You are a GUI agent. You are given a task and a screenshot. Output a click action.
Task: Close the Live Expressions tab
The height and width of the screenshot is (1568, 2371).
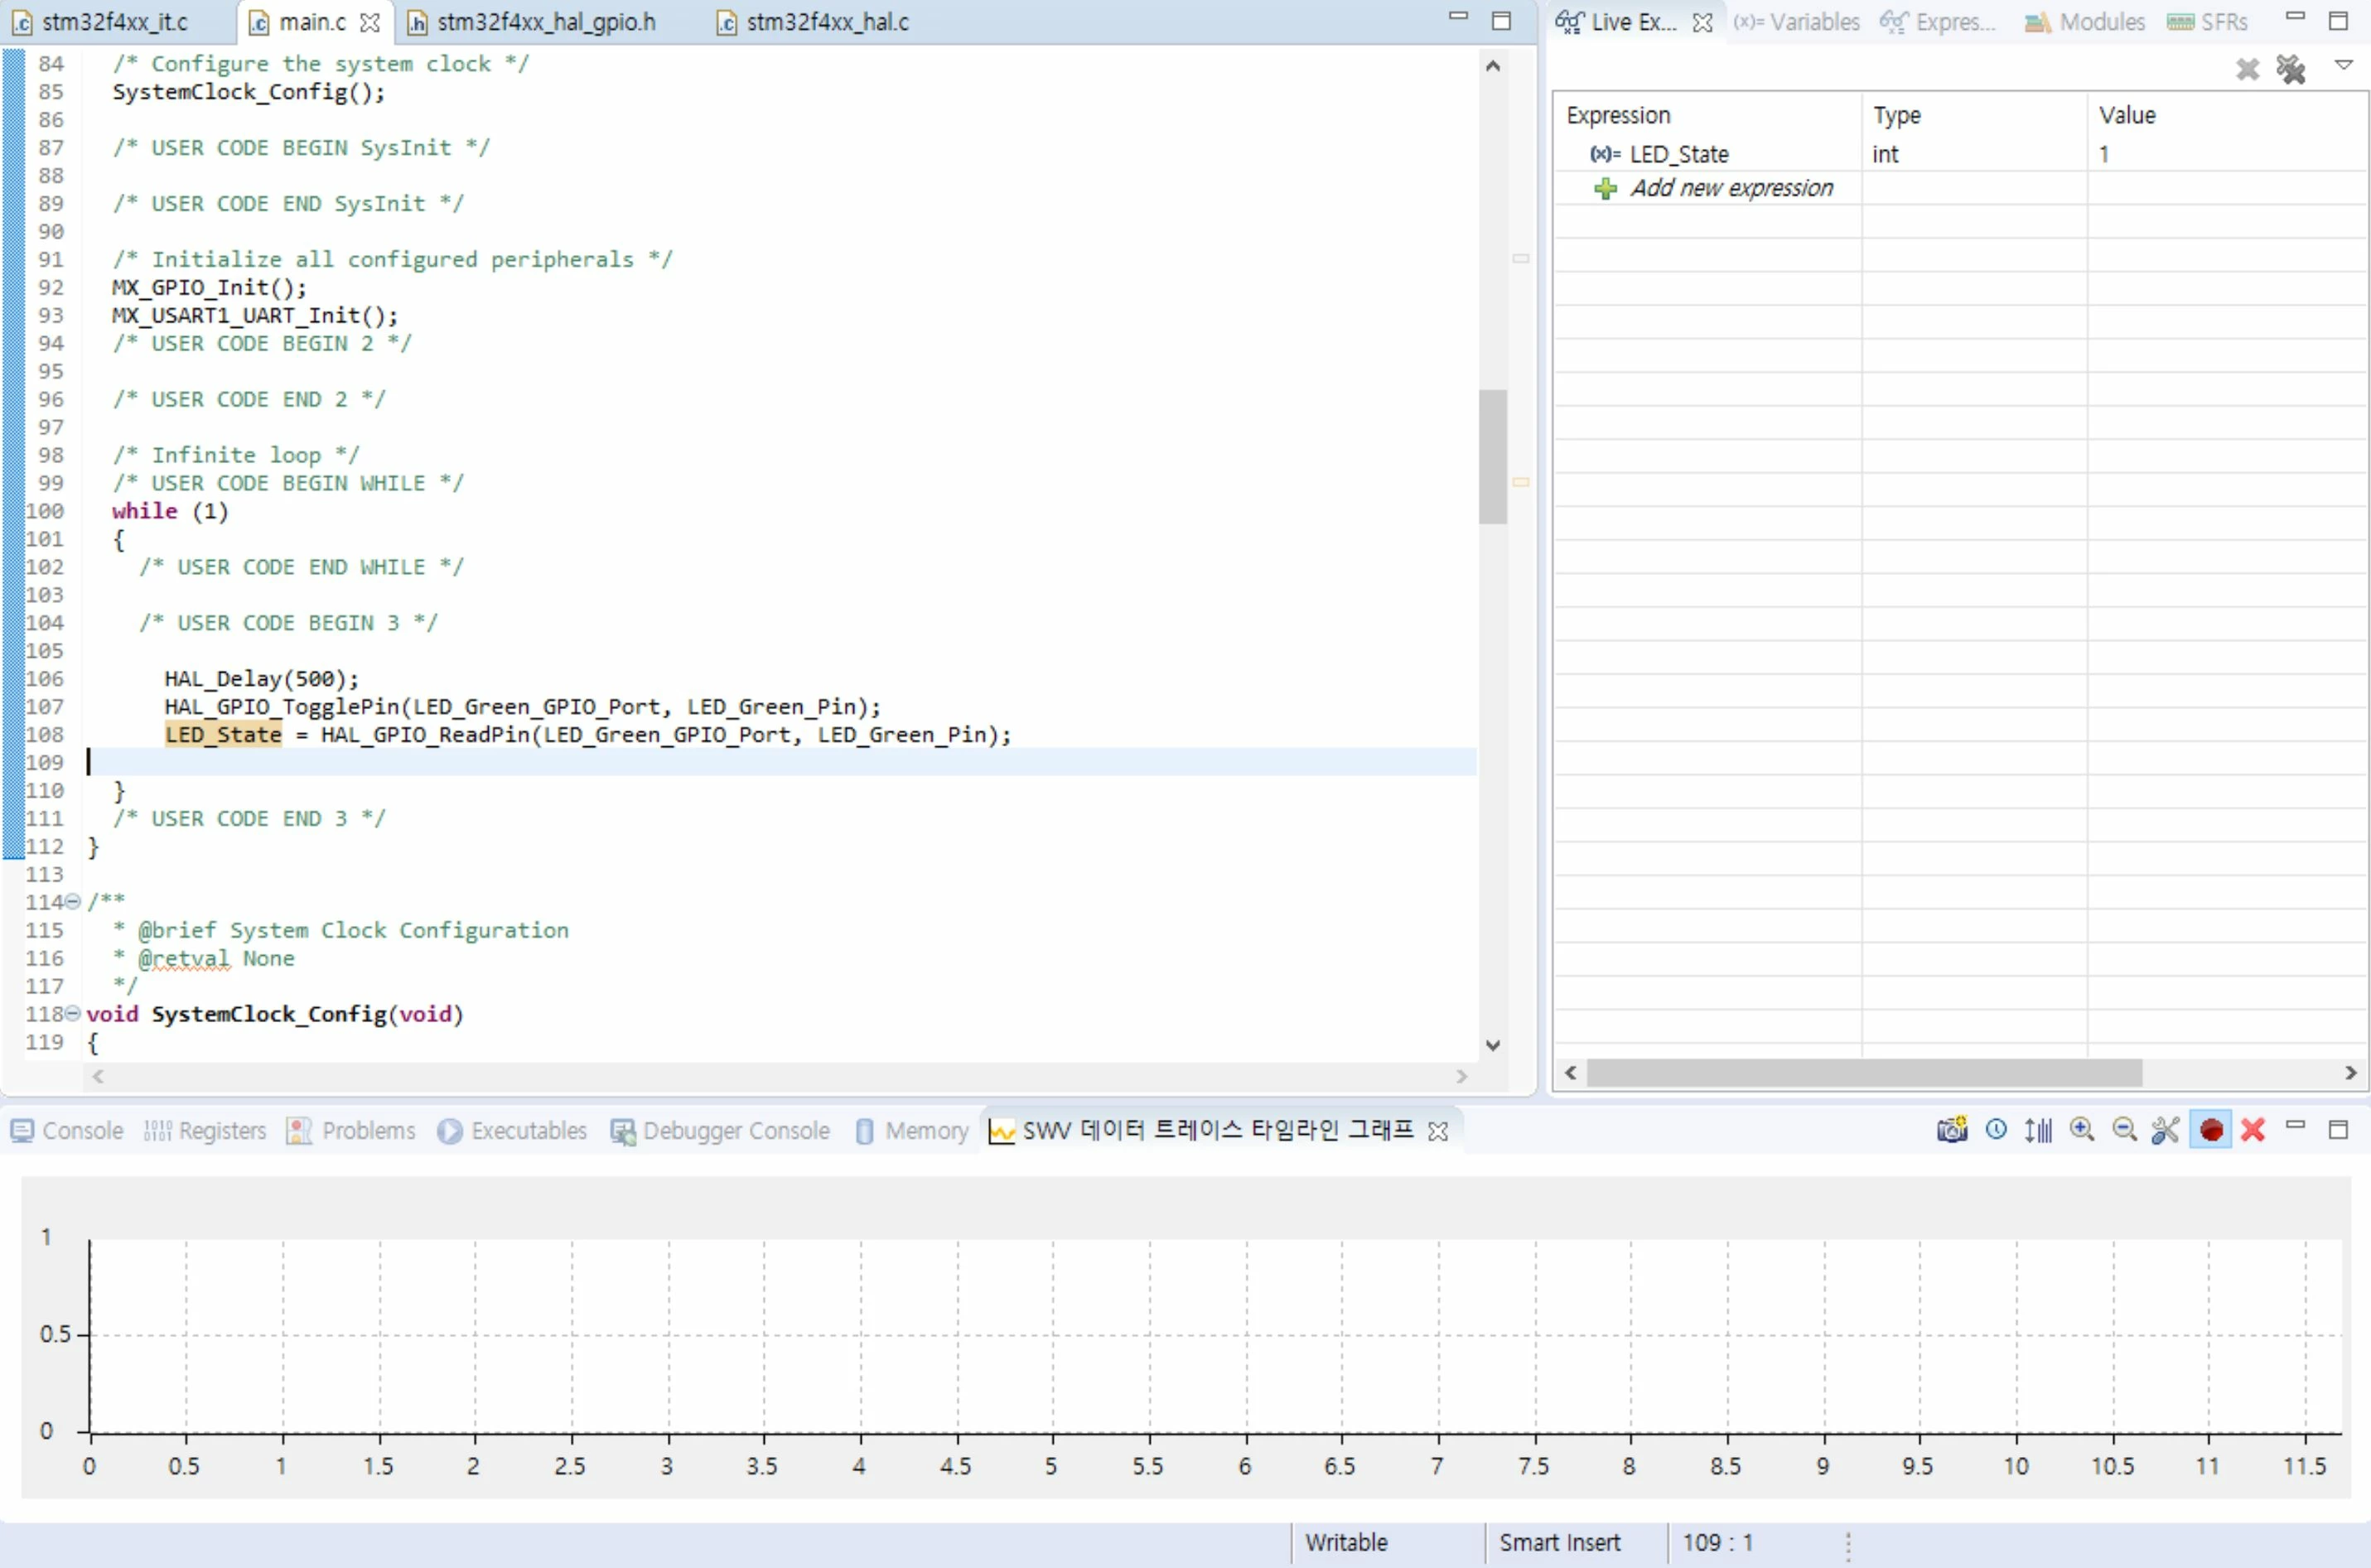tap(1702, 22)
